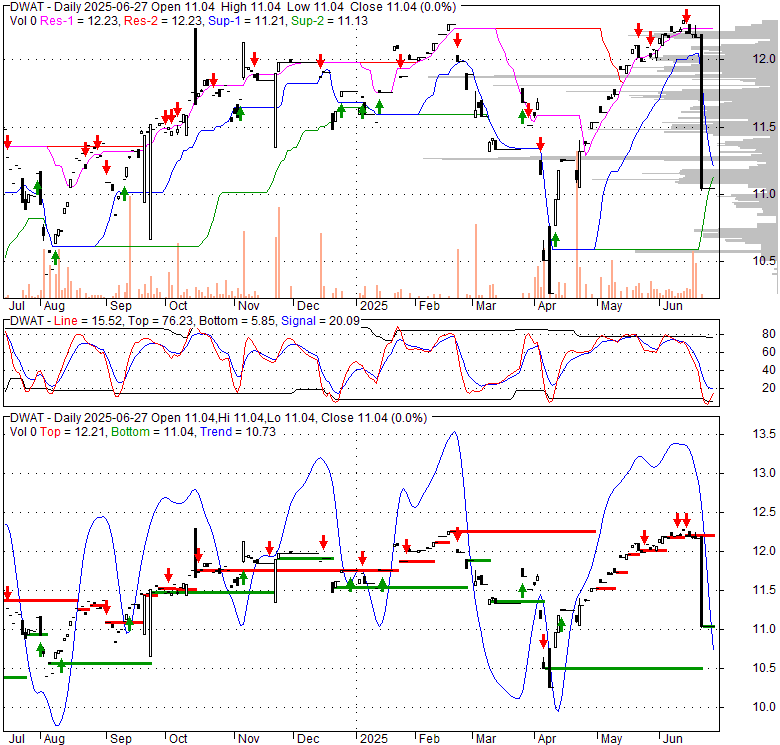Select the May month label on lower chart axis

[611, 739]
